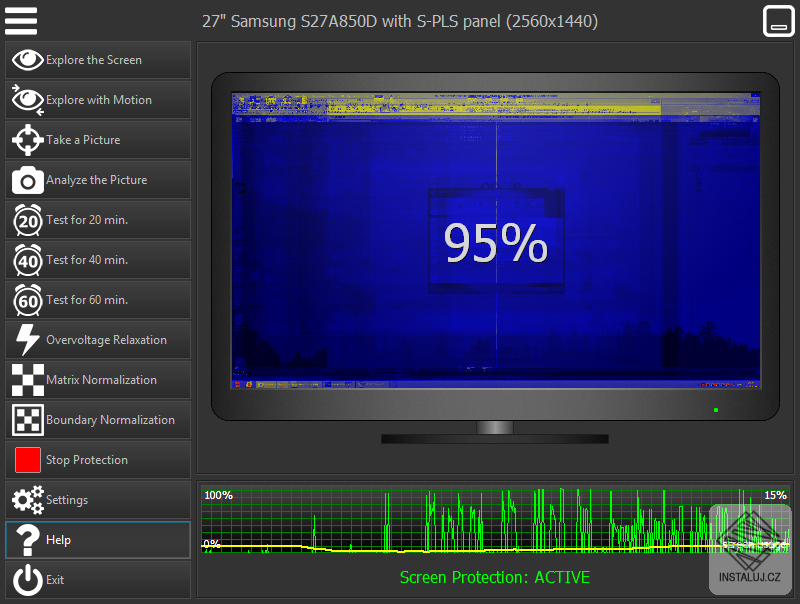
Task: Run Analyze the Picture
Action: 96,180
